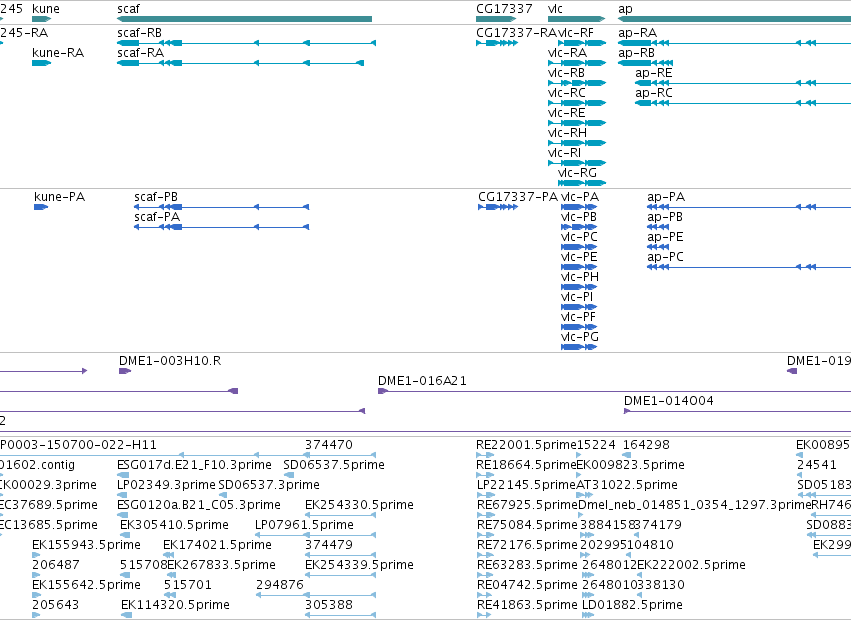
Task: Select the kune-RA transcript label
Action: (x=58, y=53)
